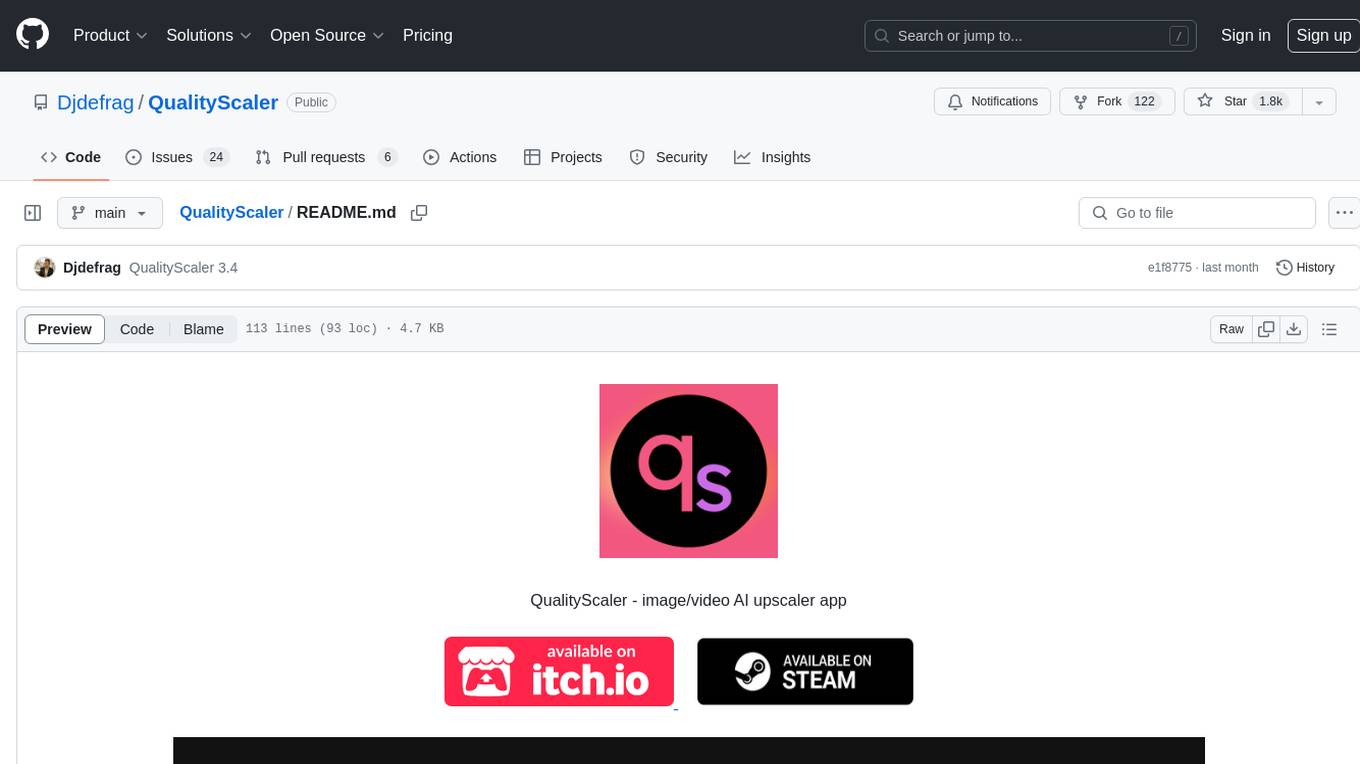
Task: Focus the Go to file field
Action: click(x=1197, y=213)
